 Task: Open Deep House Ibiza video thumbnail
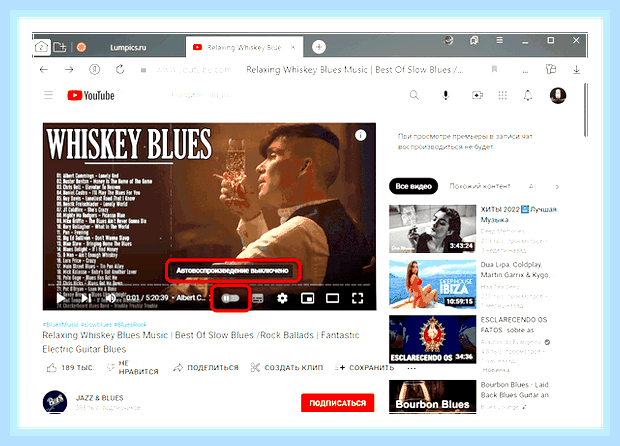click(433, 284)
